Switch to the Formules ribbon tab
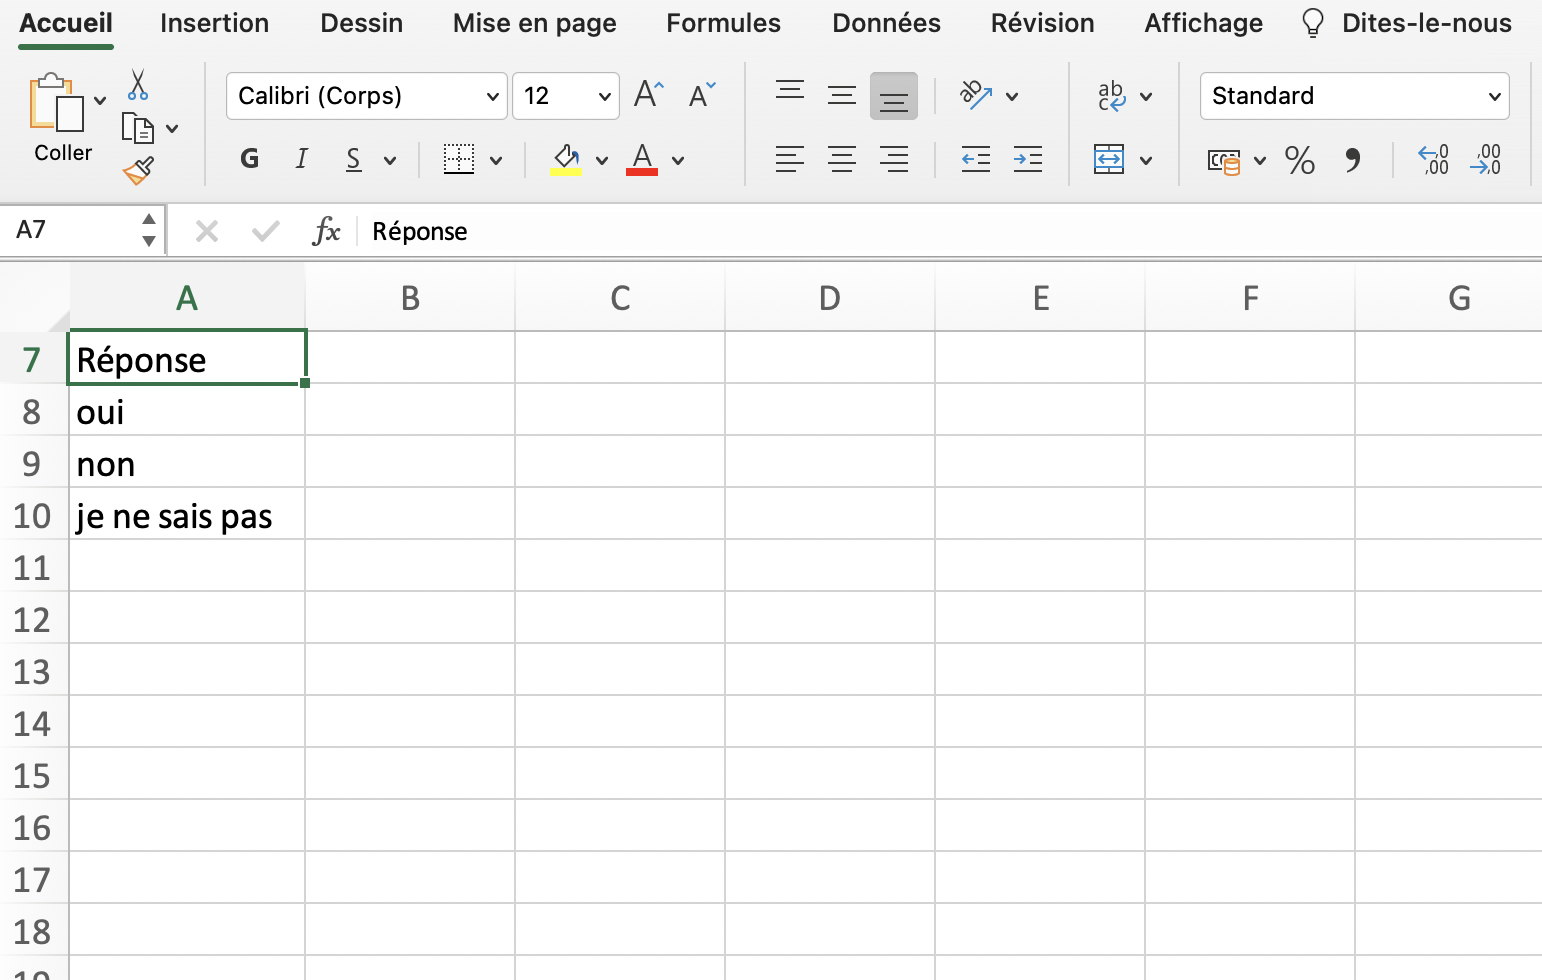The width and height of the screenshot is (1542, 980). coord(722,23)
